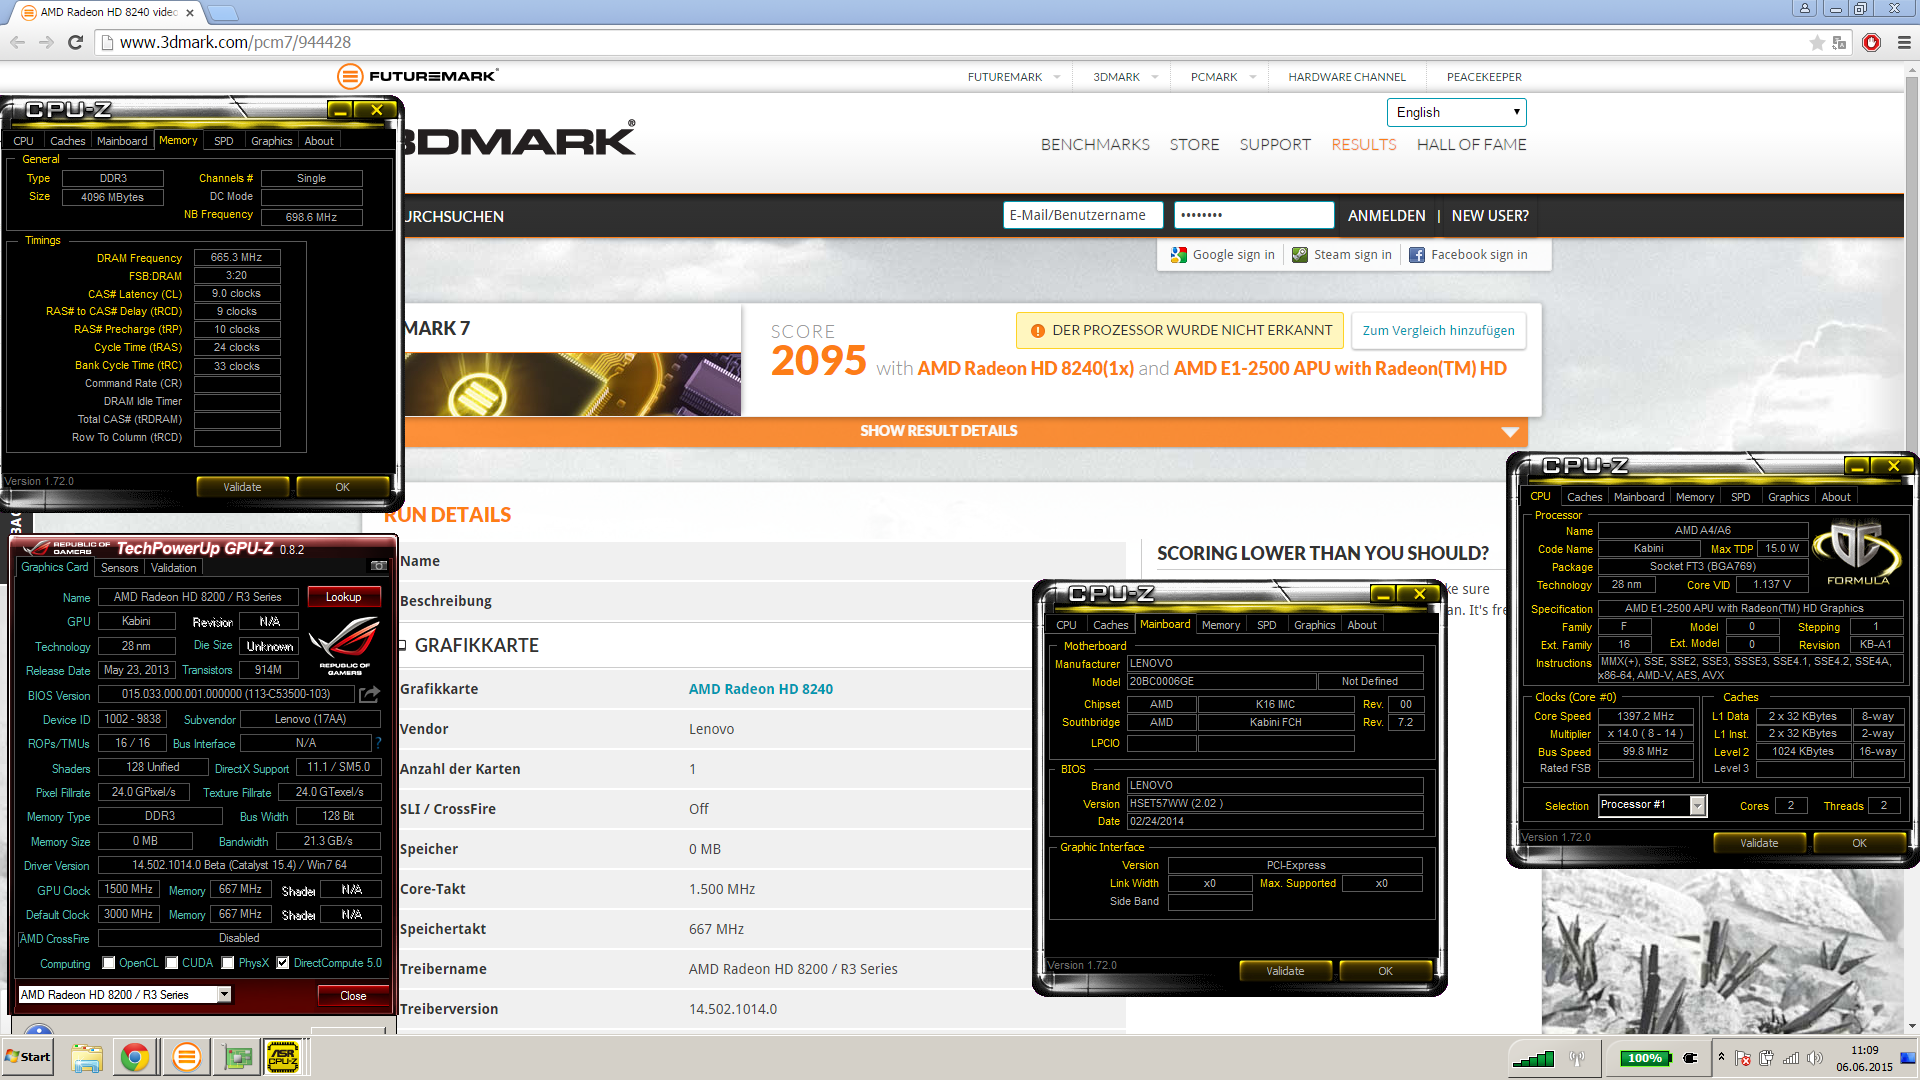
Task: Open the Chrome menu hamburger icon
Action: 1904,42
